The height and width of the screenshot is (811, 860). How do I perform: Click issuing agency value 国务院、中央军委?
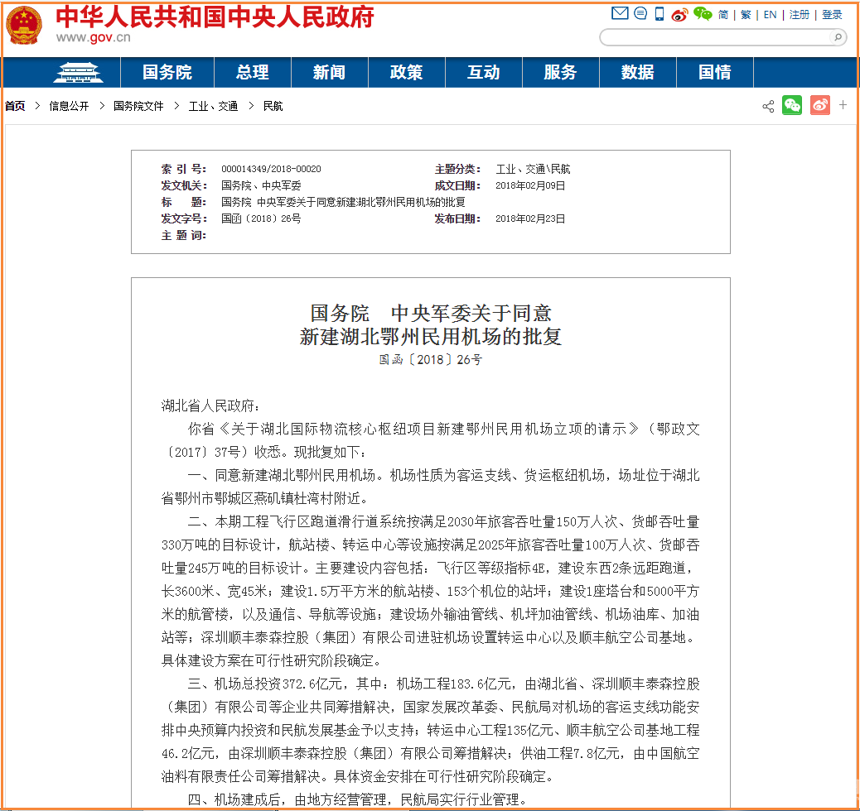tap(261, 185)
